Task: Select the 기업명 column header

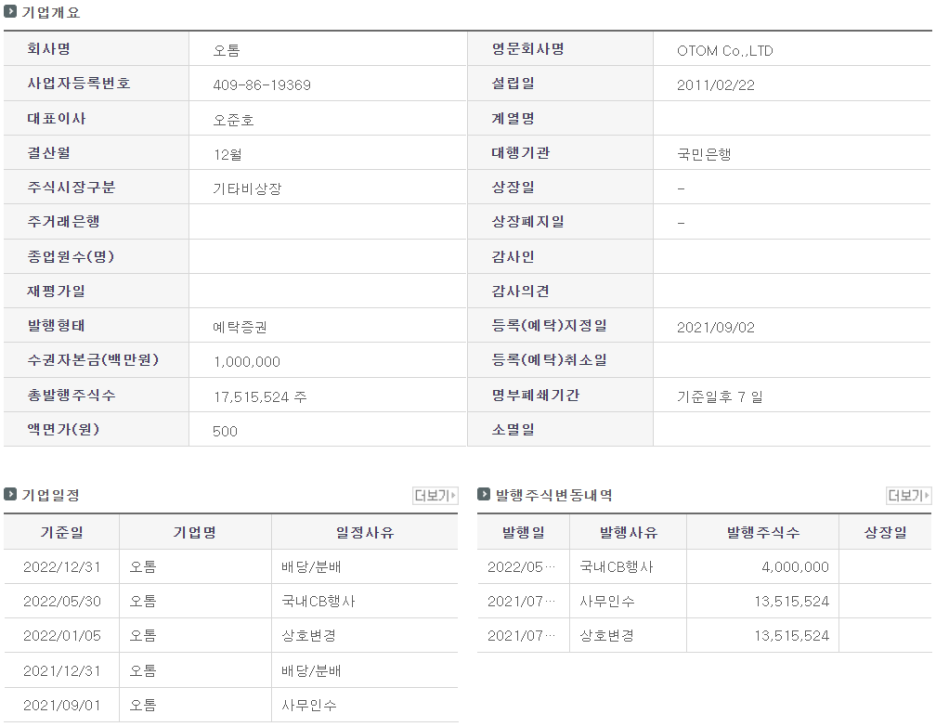Action: 195,532
